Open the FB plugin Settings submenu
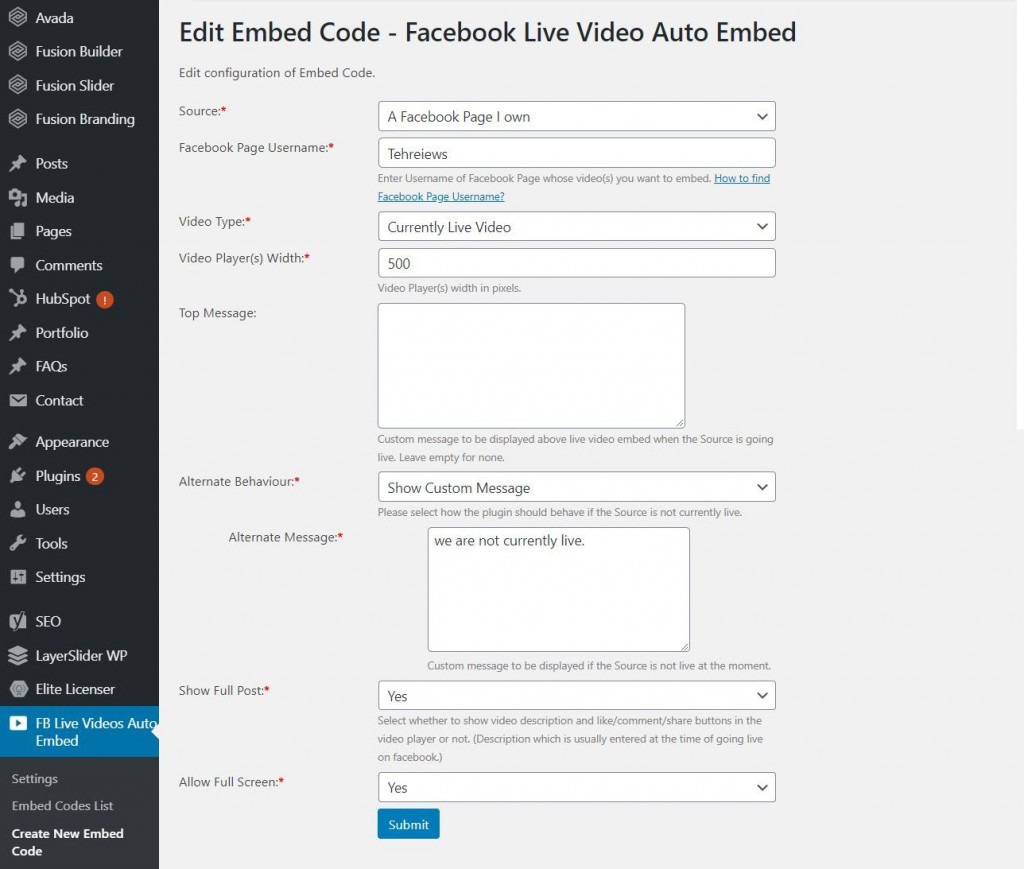 tap(35, 778)
